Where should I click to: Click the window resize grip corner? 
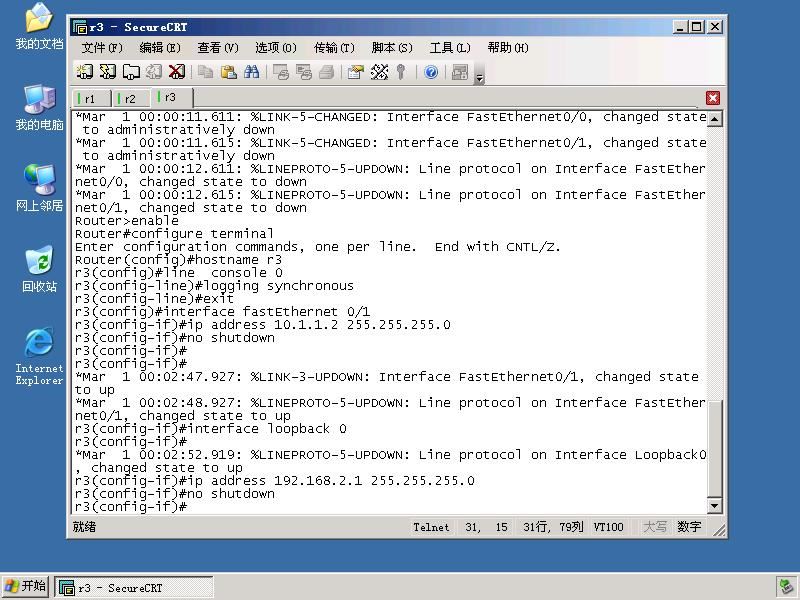tap(720, 531)
